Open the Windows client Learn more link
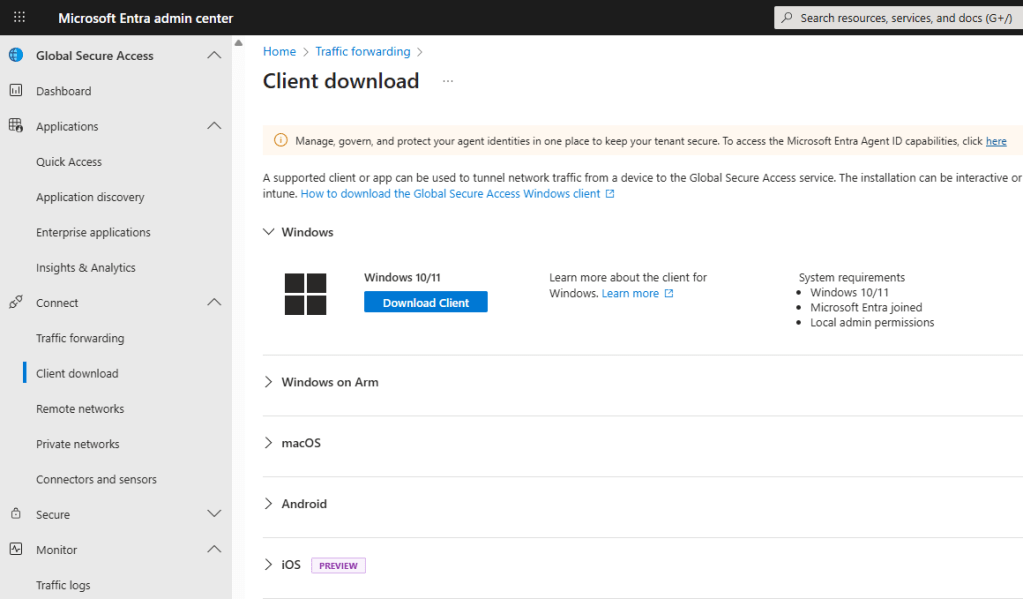 pyautogui.click(x=631, y=294)
